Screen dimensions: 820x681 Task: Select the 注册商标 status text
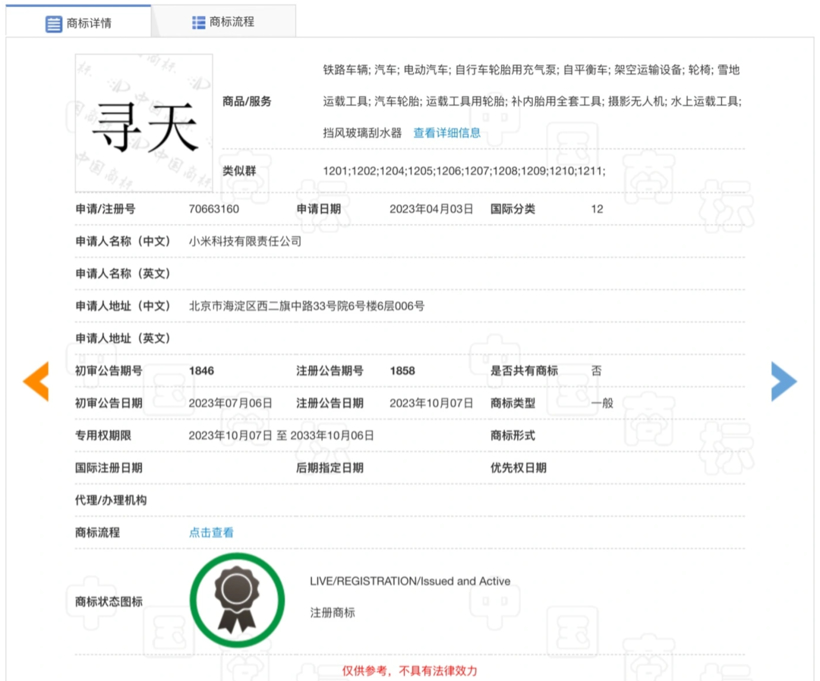pos(333,612)
